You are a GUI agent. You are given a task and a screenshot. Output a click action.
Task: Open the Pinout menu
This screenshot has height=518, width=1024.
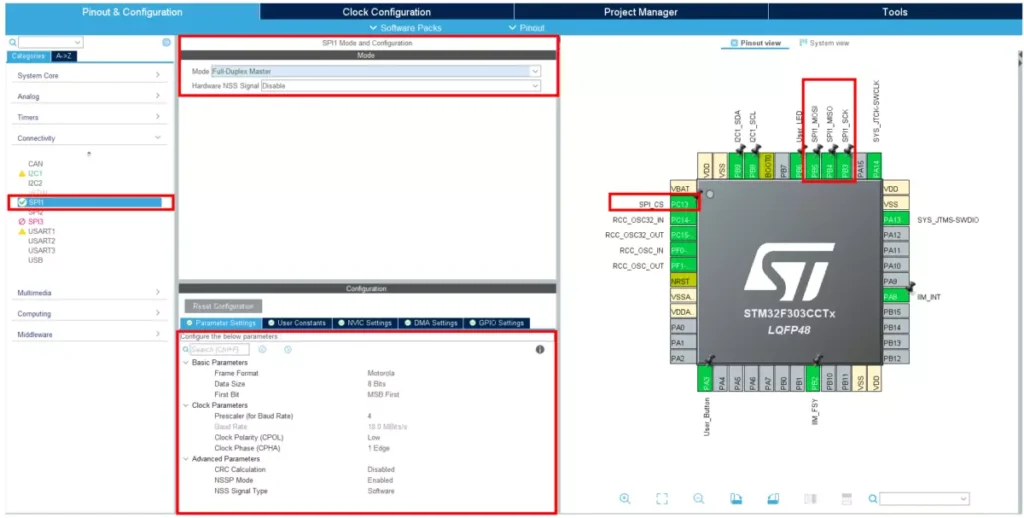(x=526, y=28)
